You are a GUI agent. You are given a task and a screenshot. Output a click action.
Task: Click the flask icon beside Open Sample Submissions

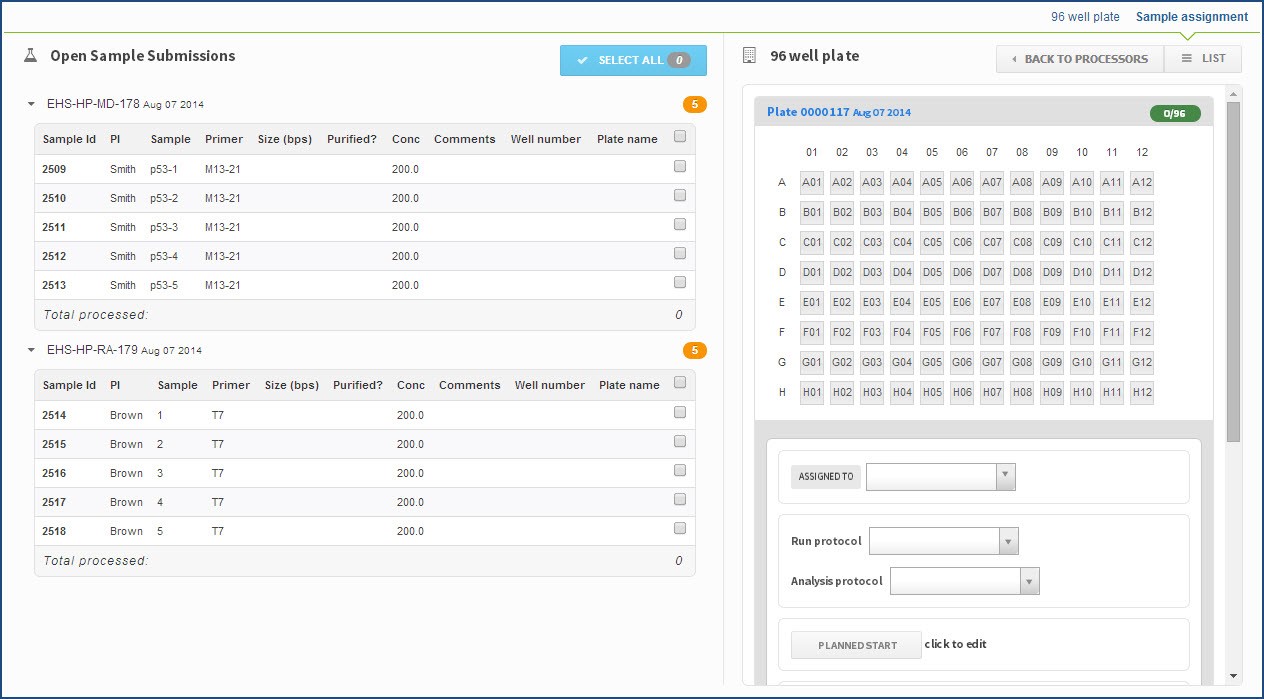pos(31,56)
